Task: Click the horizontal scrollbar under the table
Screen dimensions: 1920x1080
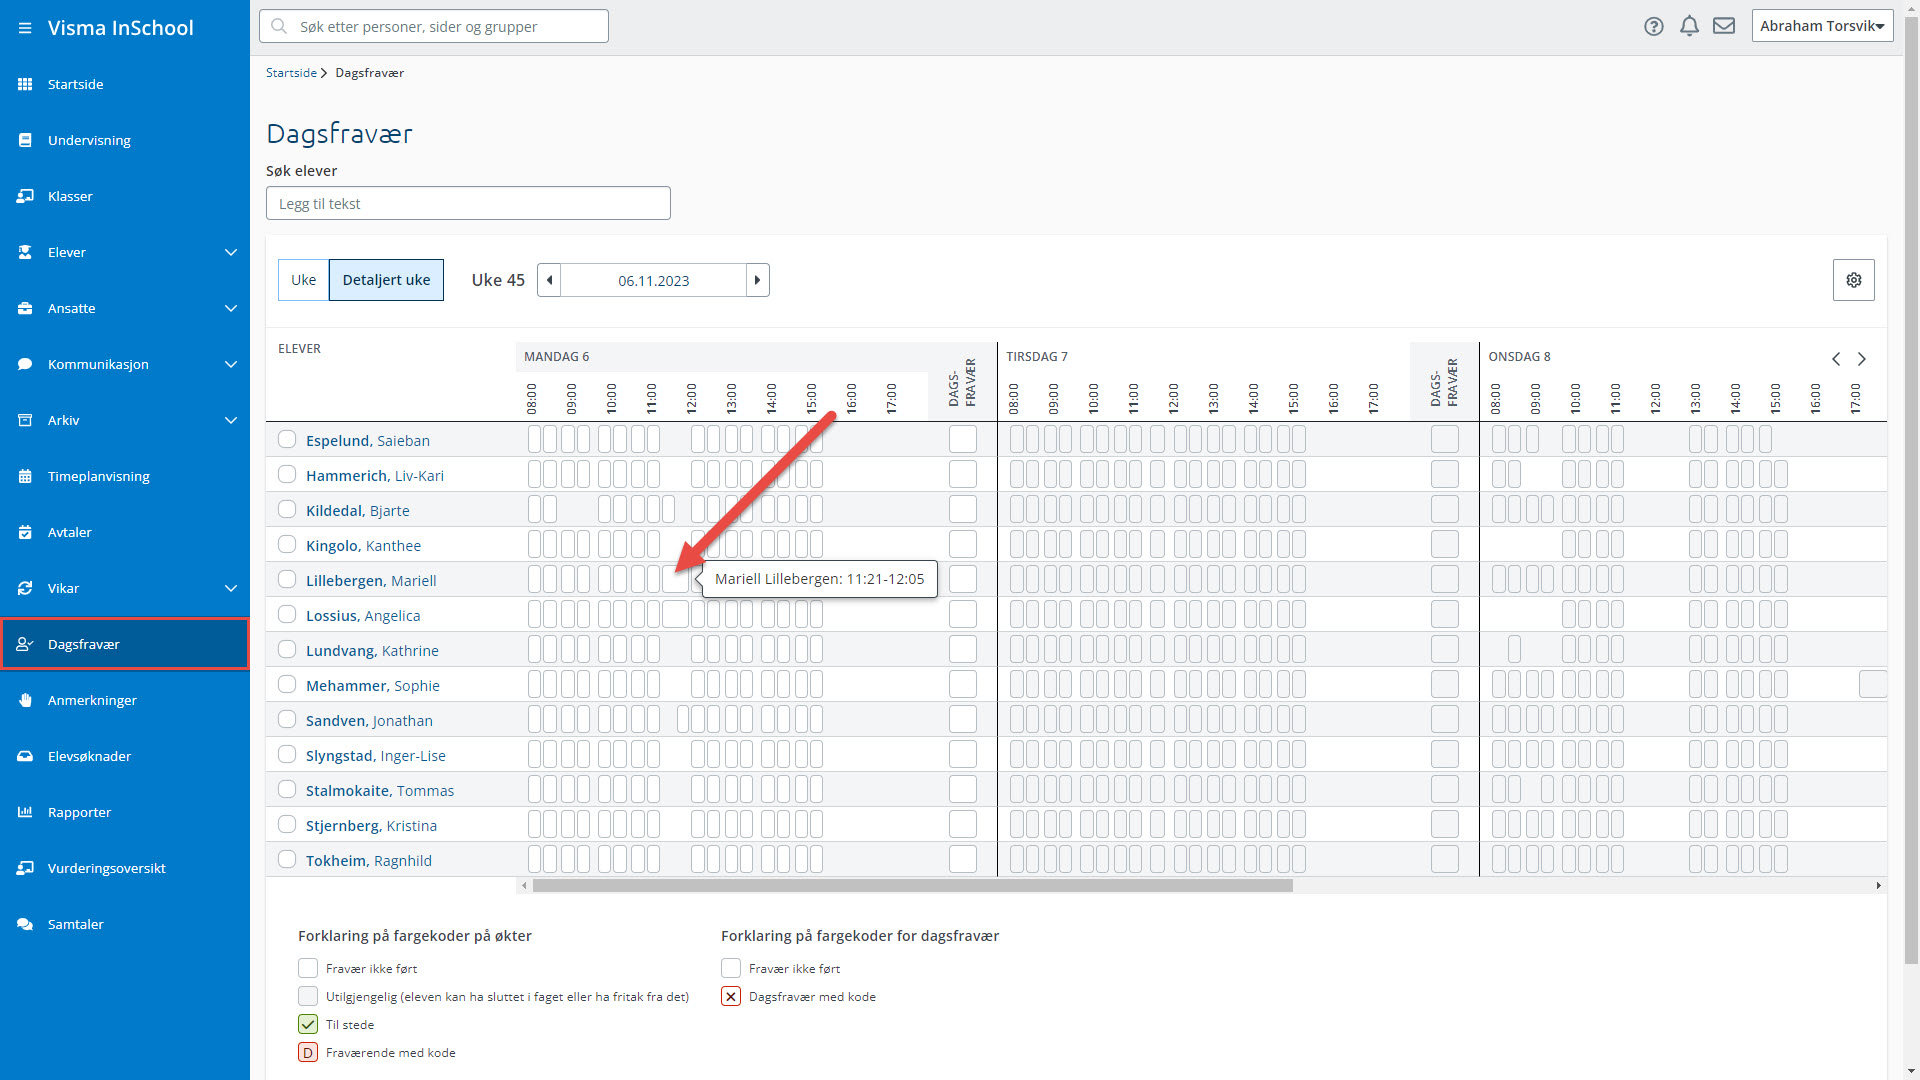Action: coord(912,886)
